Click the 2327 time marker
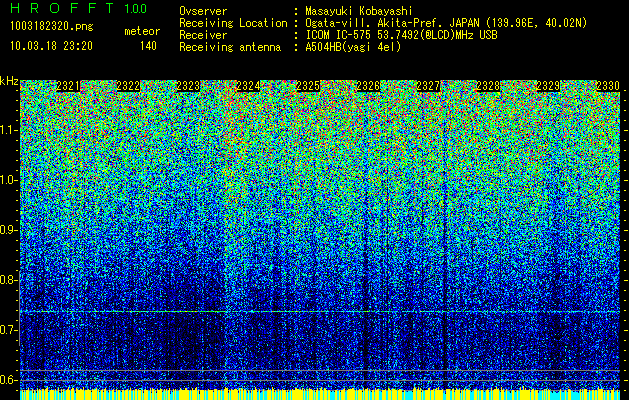629x400 pixels. 428,85
